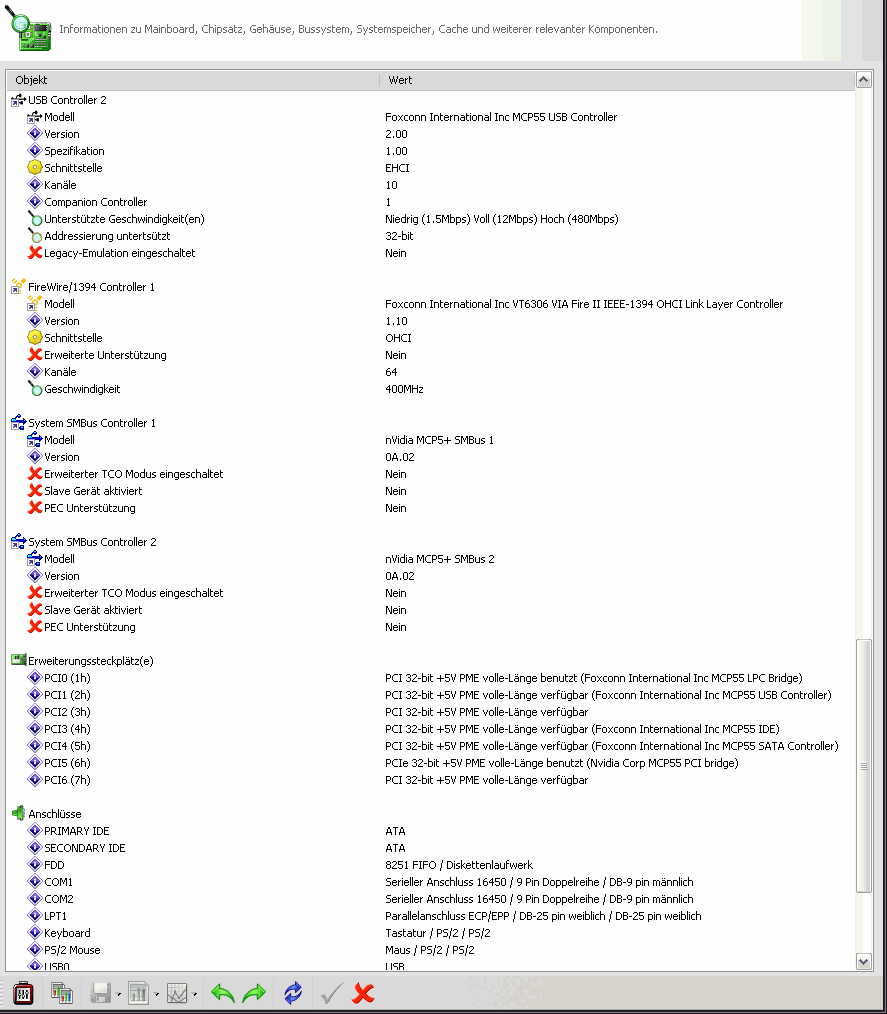Viewport: 887px width, 1014px height.
Task: Select the PCI6 (7h) row label
Action: (x=67, y=780)
